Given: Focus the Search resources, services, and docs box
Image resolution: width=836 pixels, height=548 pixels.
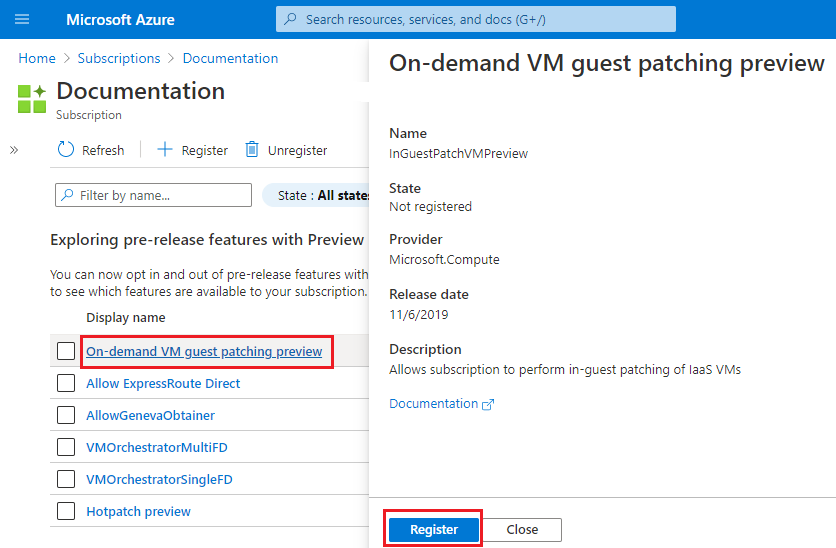Looking at the screenshot, I should 476,19.
